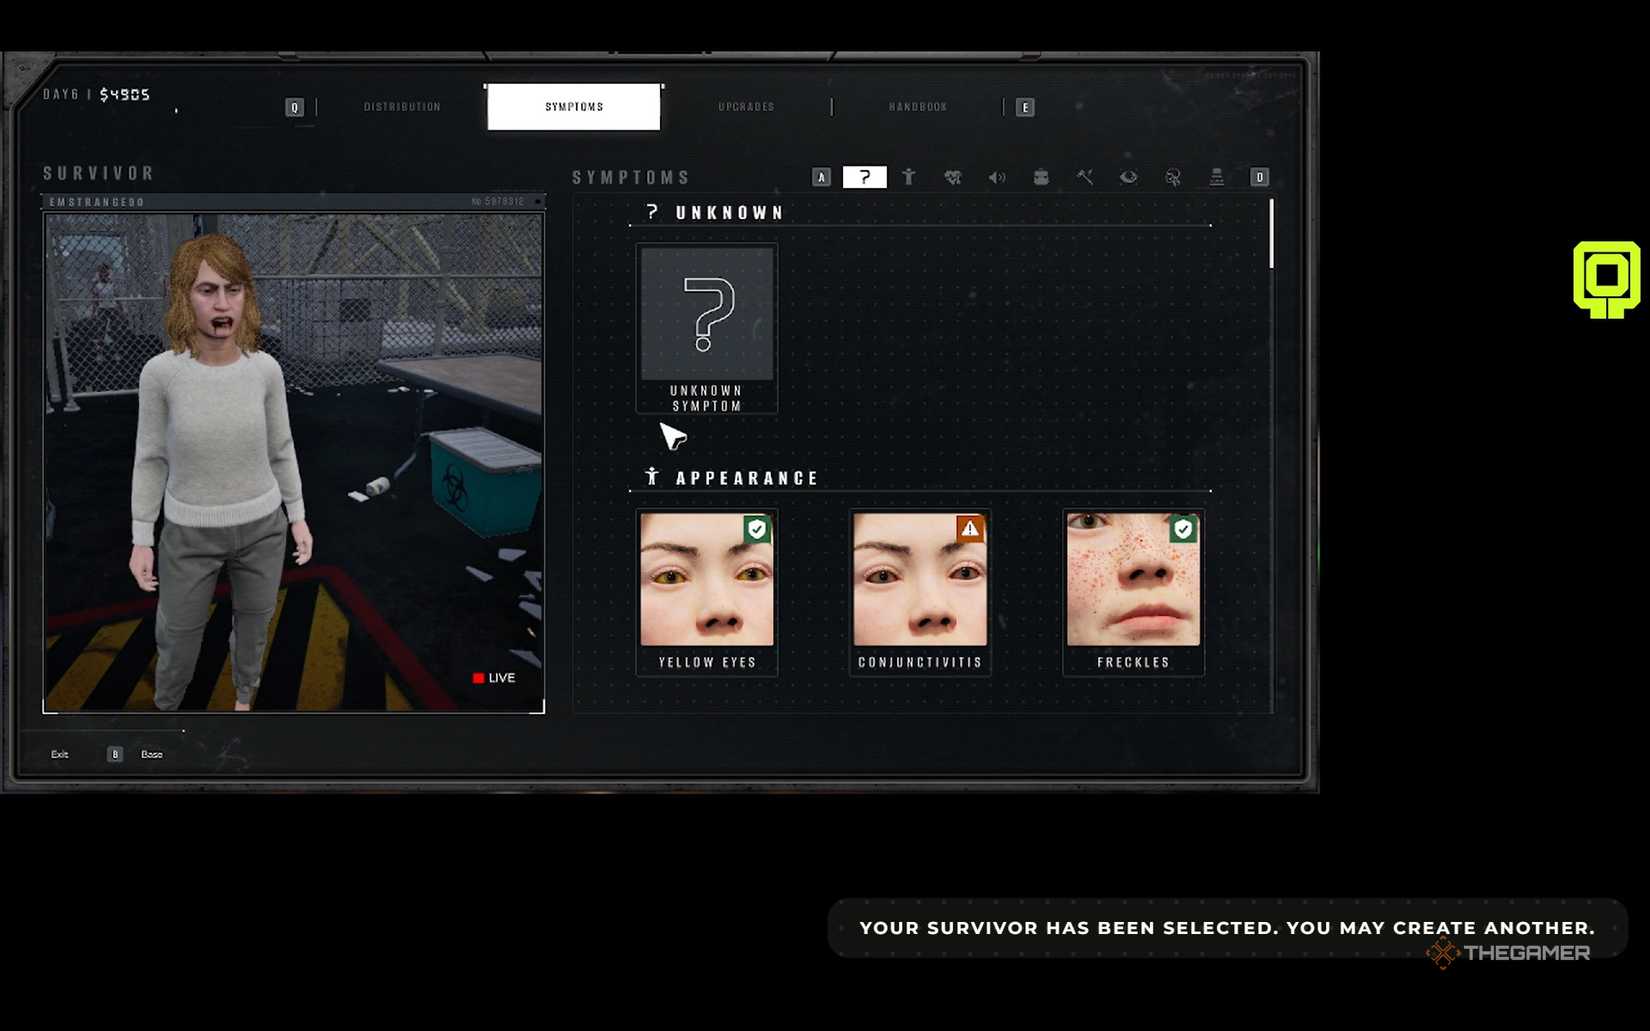Select the heart organs symptoms icon
The image size is (1650, 1031).
pos(952,177)
